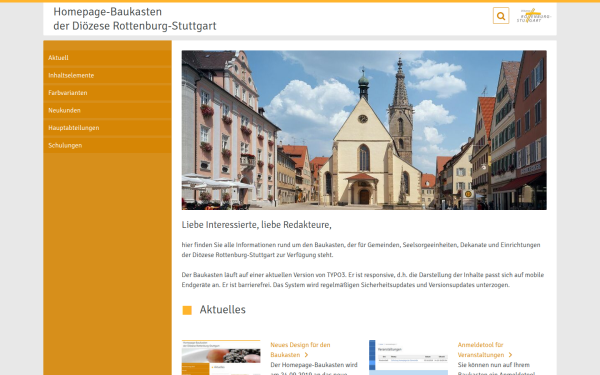Open the search magnifier icon

tap(501, 16)
